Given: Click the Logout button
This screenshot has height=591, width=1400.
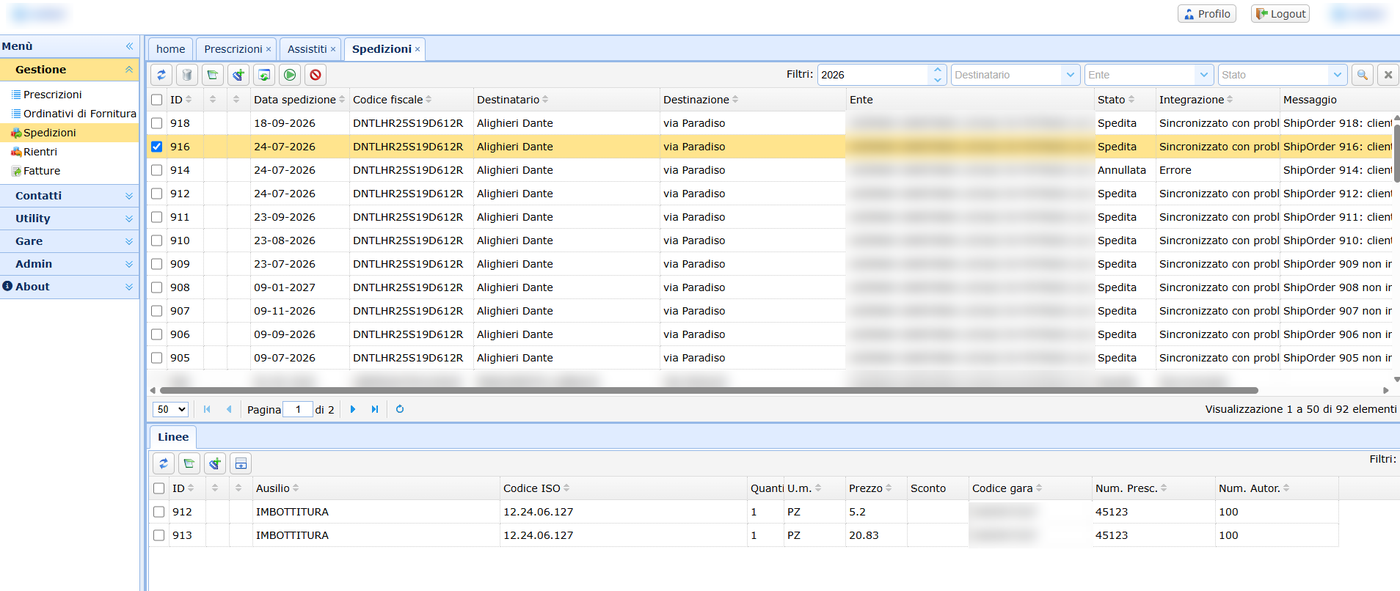Looking at the screenshot, I should tap(1280, 14).
